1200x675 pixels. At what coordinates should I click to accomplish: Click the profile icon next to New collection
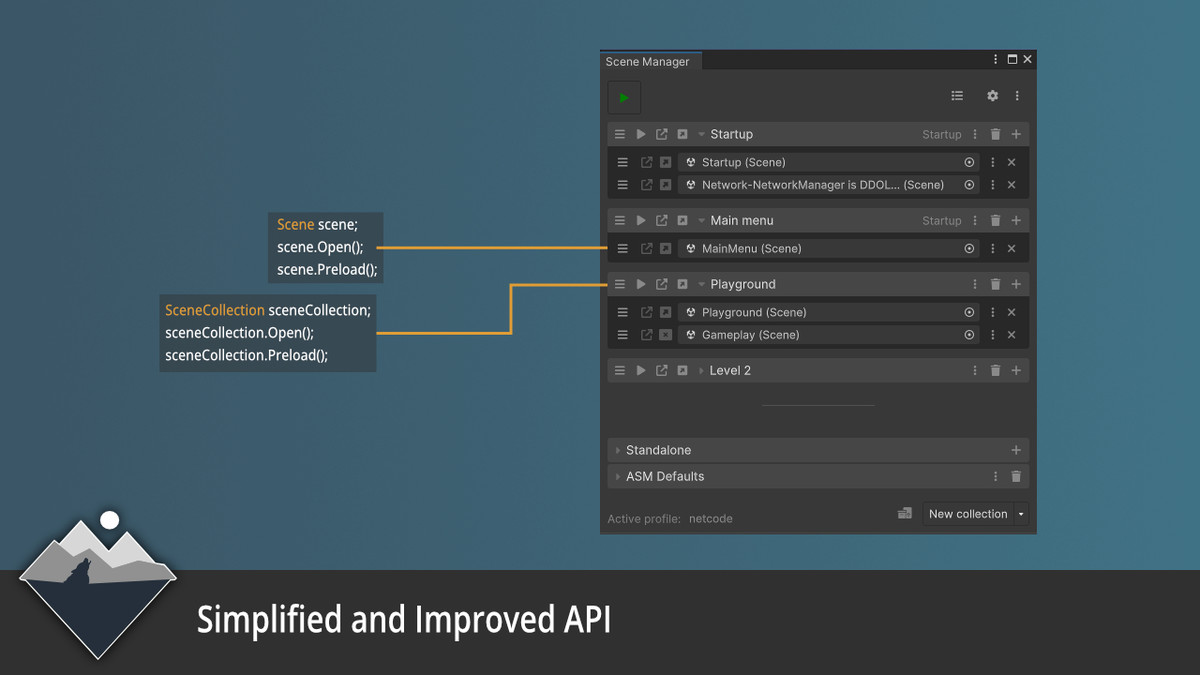pyautogui.click(x=905, y=512)
